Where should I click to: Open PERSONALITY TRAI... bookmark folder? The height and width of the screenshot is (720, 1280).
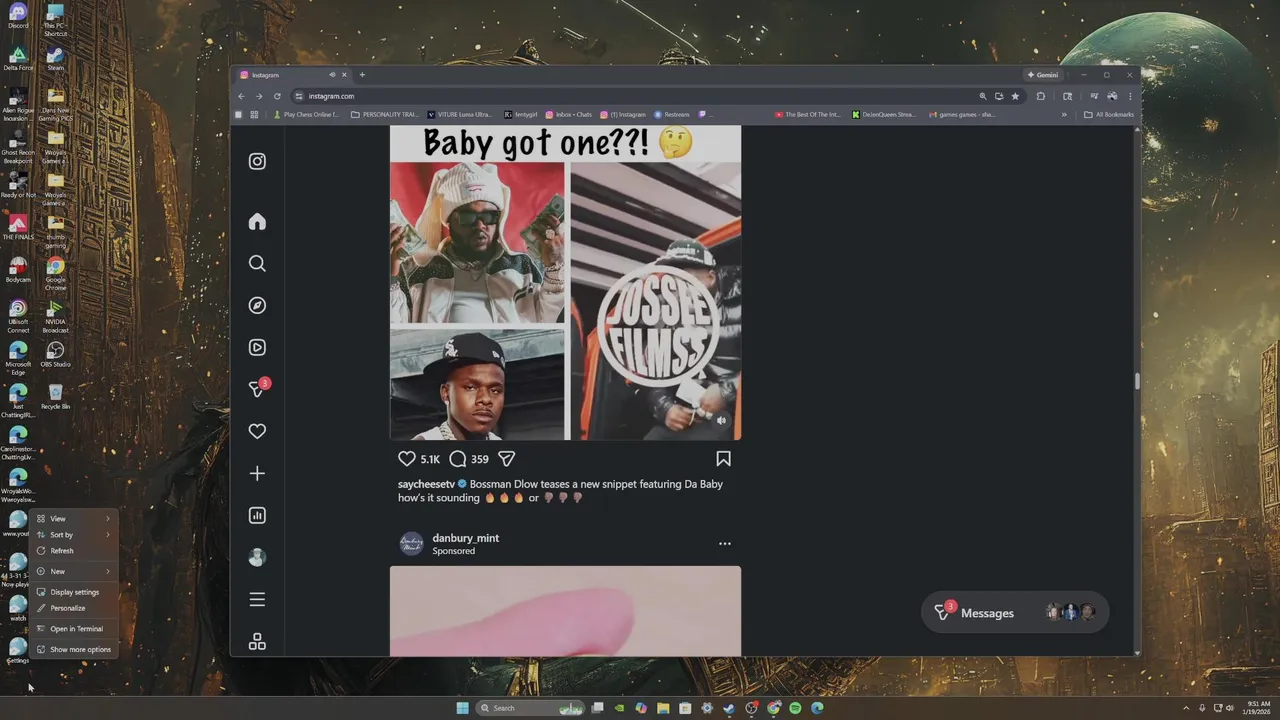[x=385, y=114]
